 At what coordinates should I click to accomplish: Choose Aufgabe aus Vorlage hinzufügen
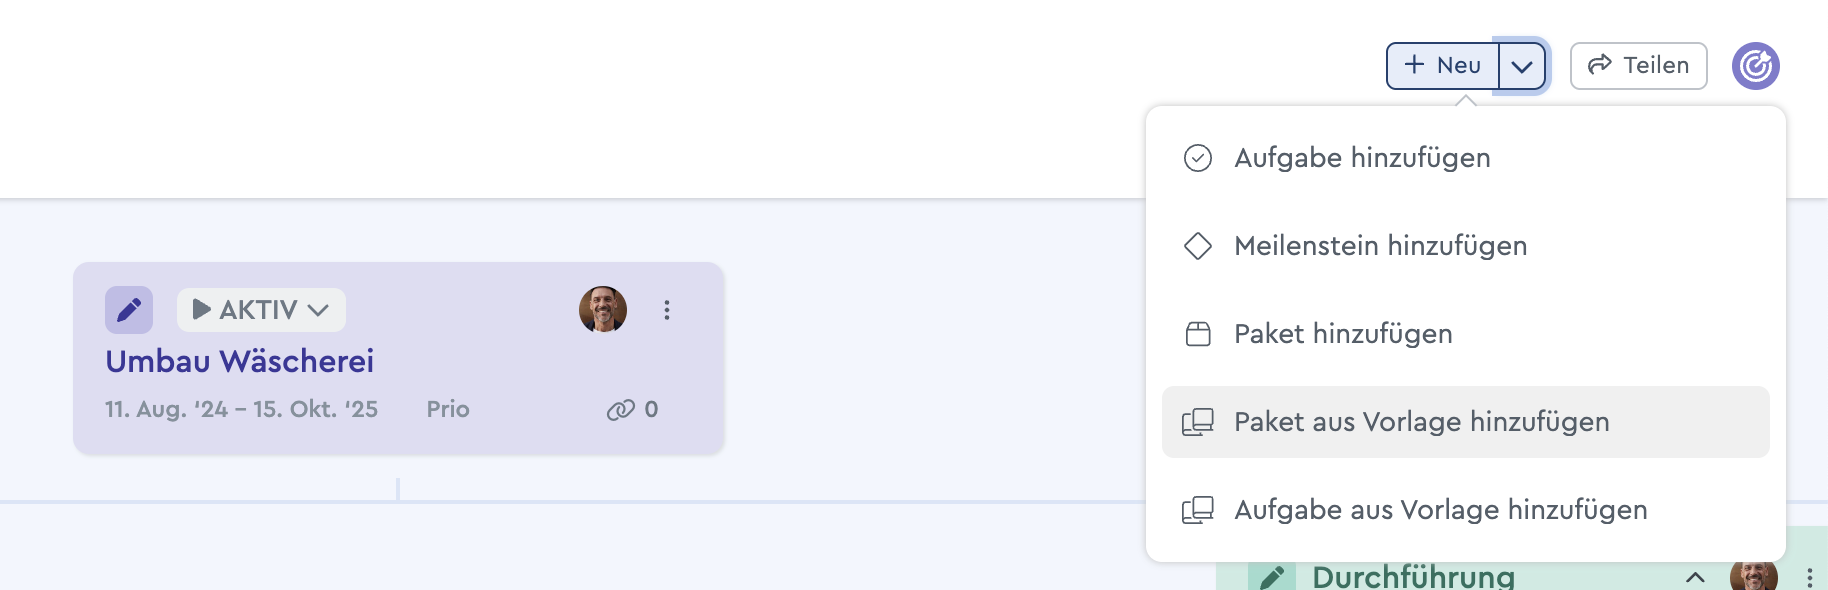pyautogui.click(x=1440, y=510)
